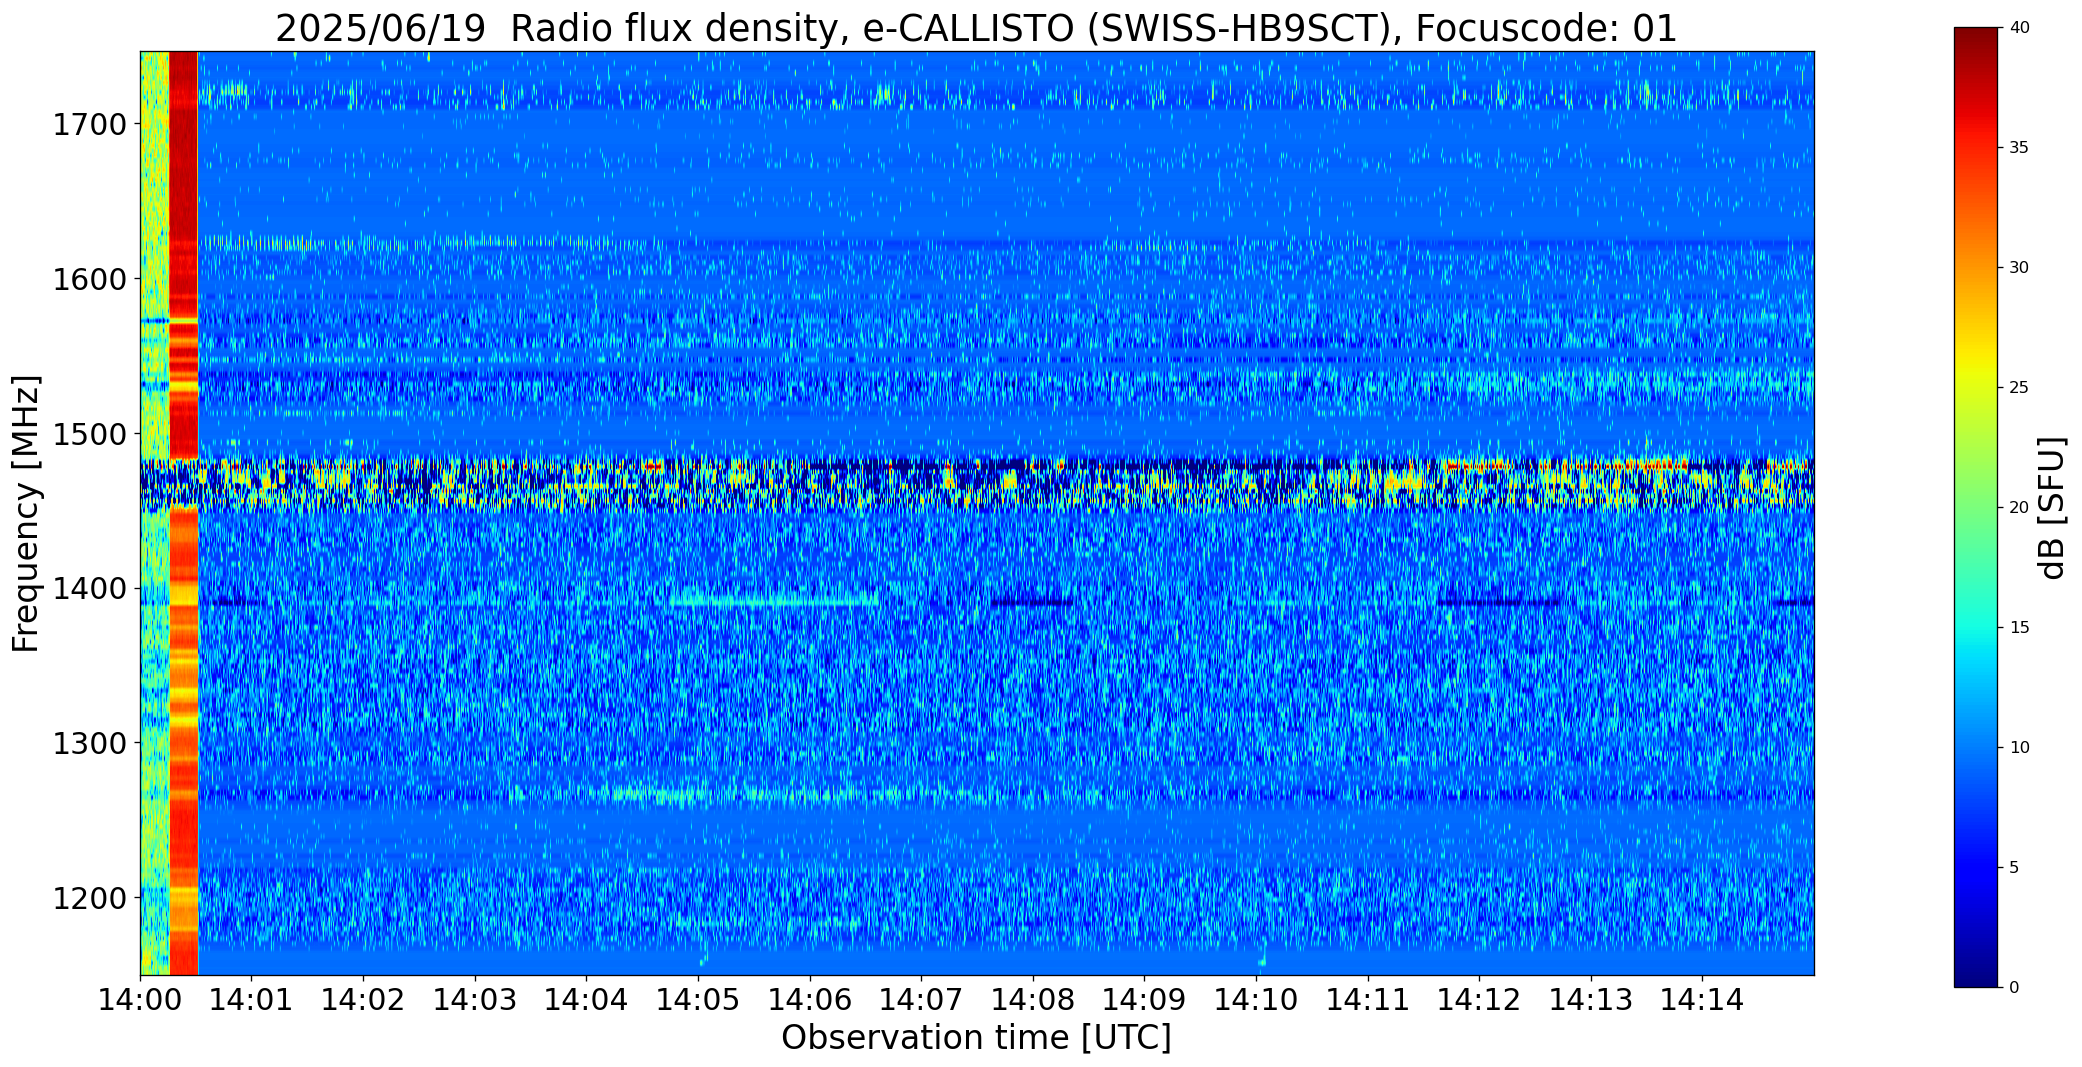
Task: Click the colorbar 15 tick label
Action: click(2019, 628)
